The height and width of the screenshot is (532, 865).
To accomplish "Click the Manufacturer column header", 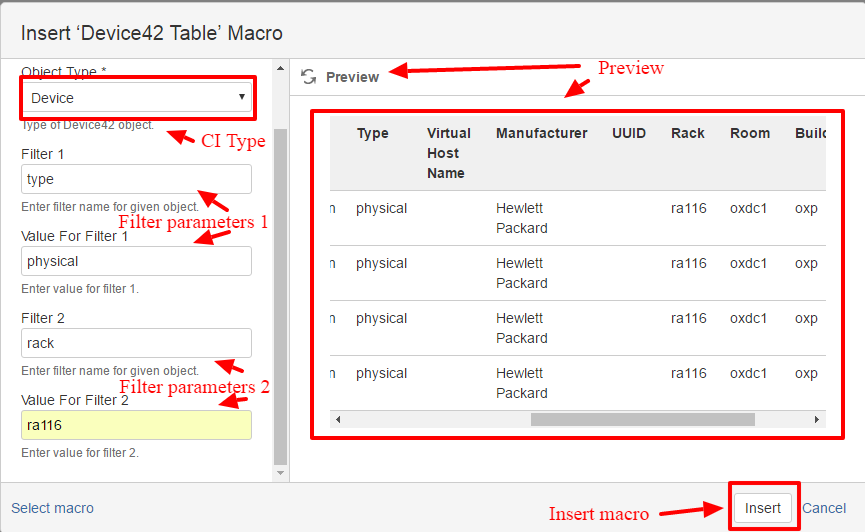I will [541, 133].
